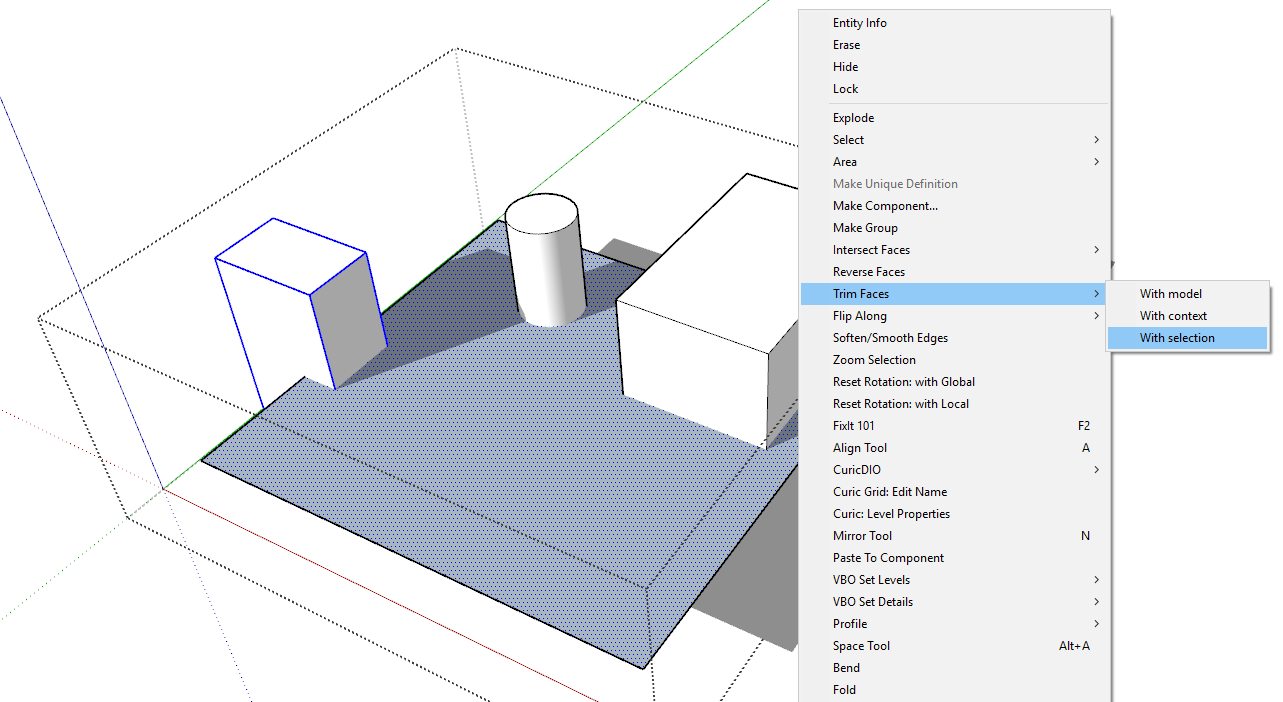Explode the selected geometry
The image size is (1283, 702).
[x=853, y=118]
